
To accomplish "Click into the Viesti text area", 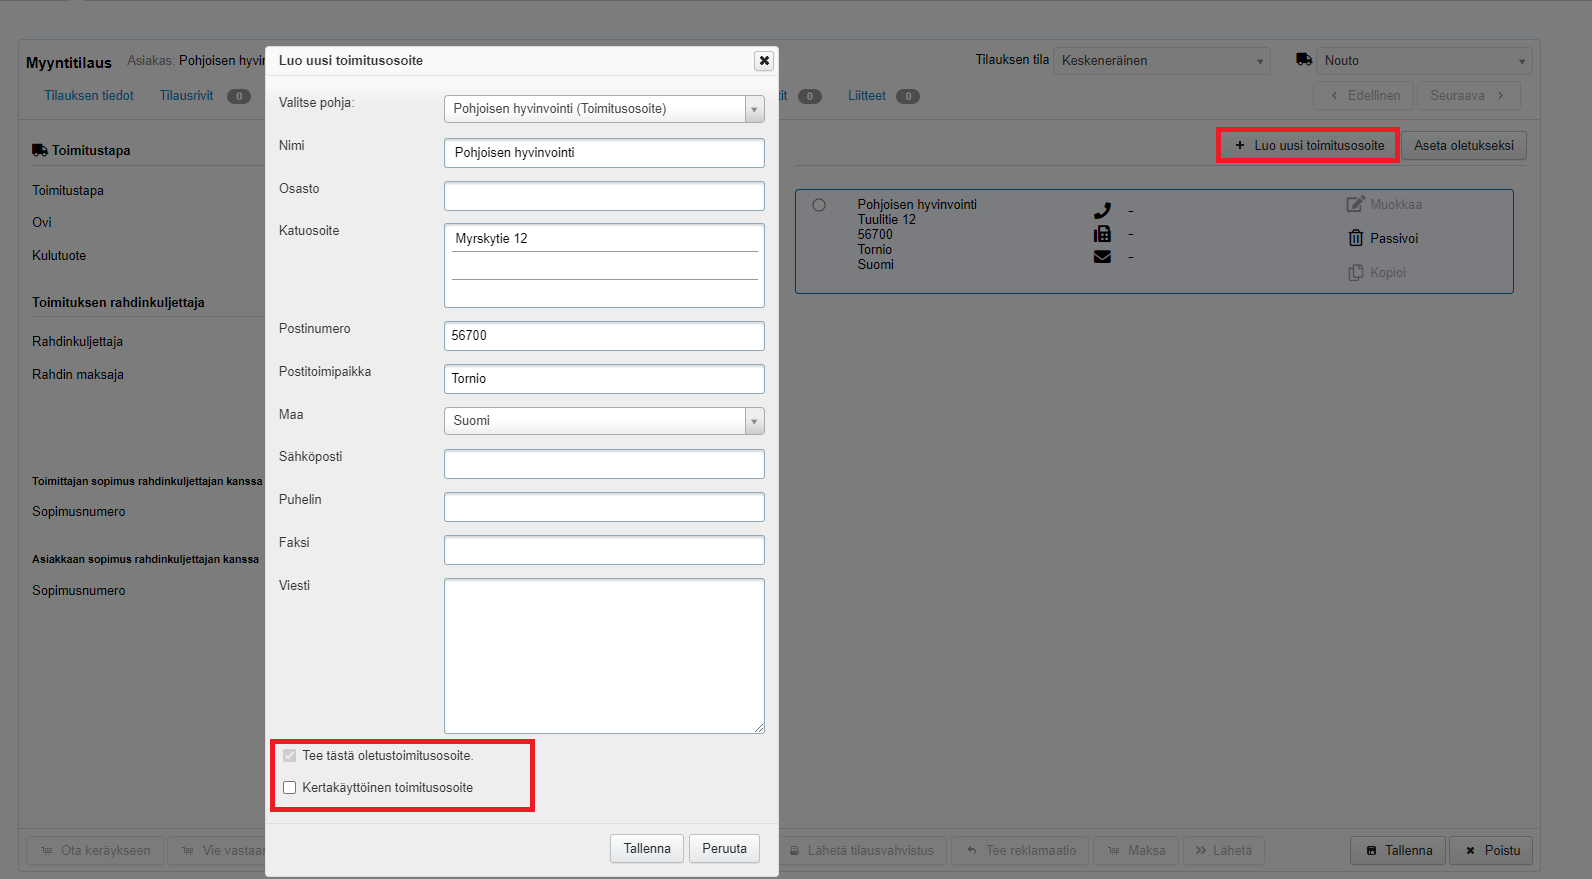I will coord(603,656).
